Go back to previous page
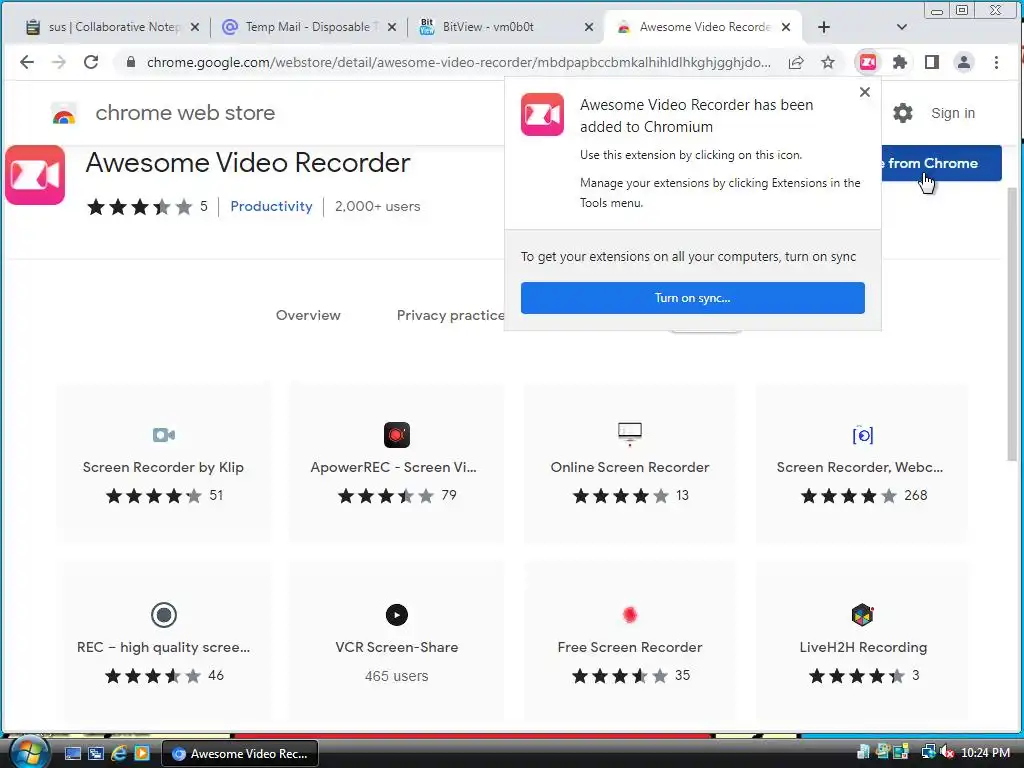 (27, 62)
